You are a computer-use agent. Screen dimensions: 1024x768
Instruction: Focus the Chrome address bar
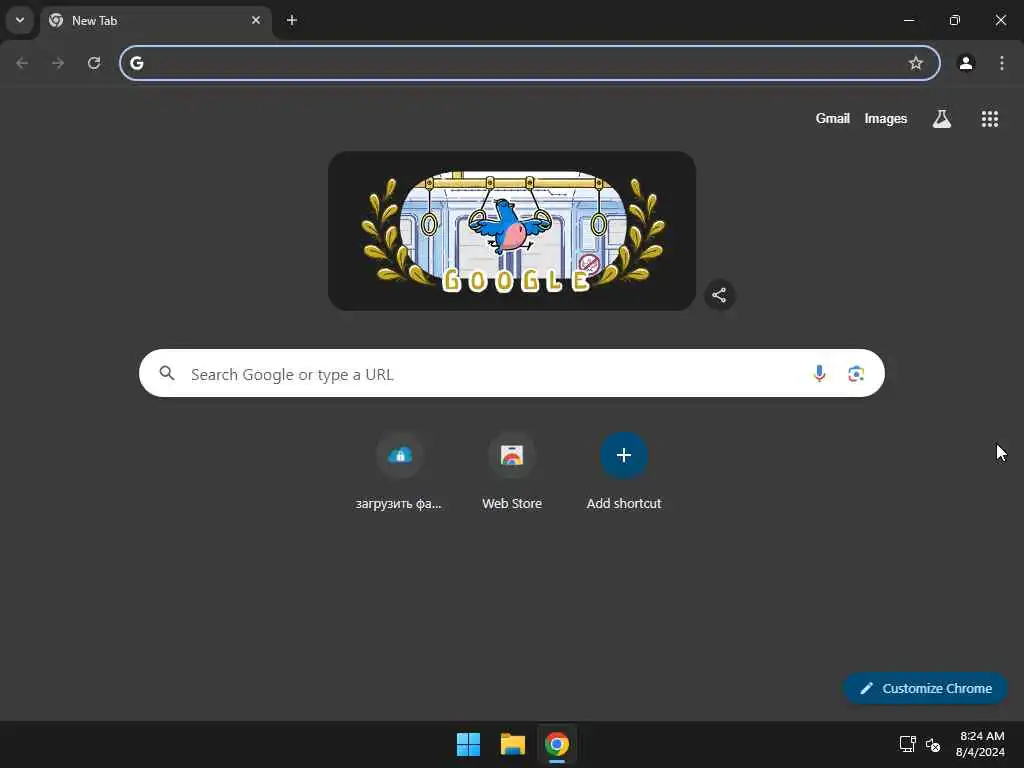click(x=530, y=63)
